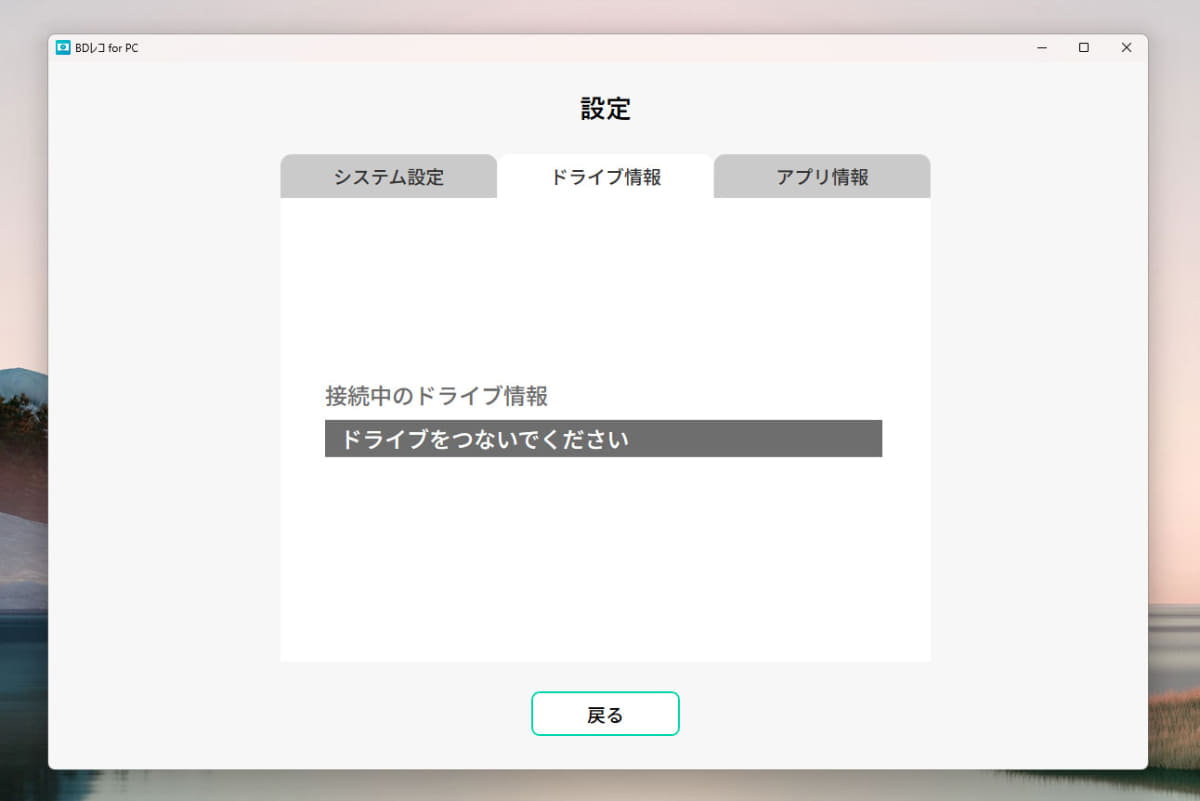Click the desktop wallpaper right of the window
Viewport: 1200px width, 801px height.
(1178, 400)
